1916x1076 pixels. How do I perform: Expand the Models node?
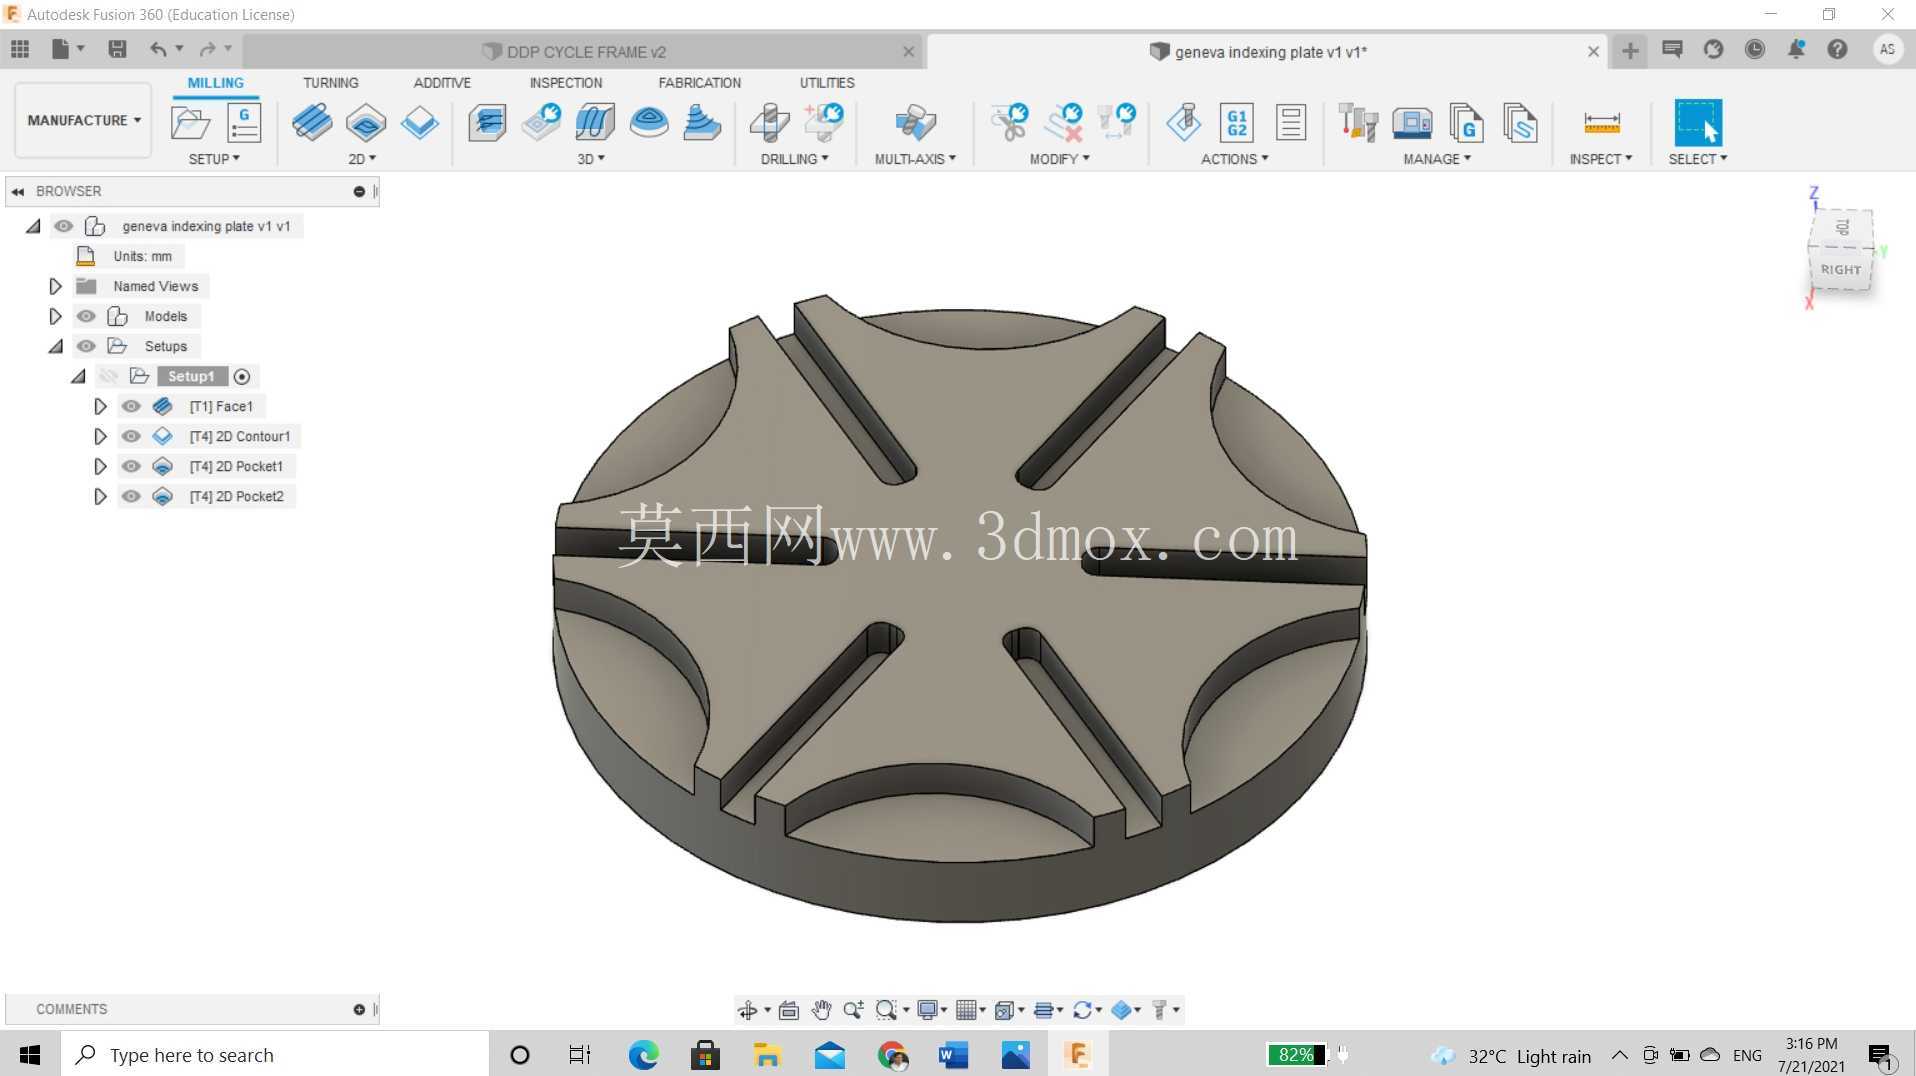55,316
